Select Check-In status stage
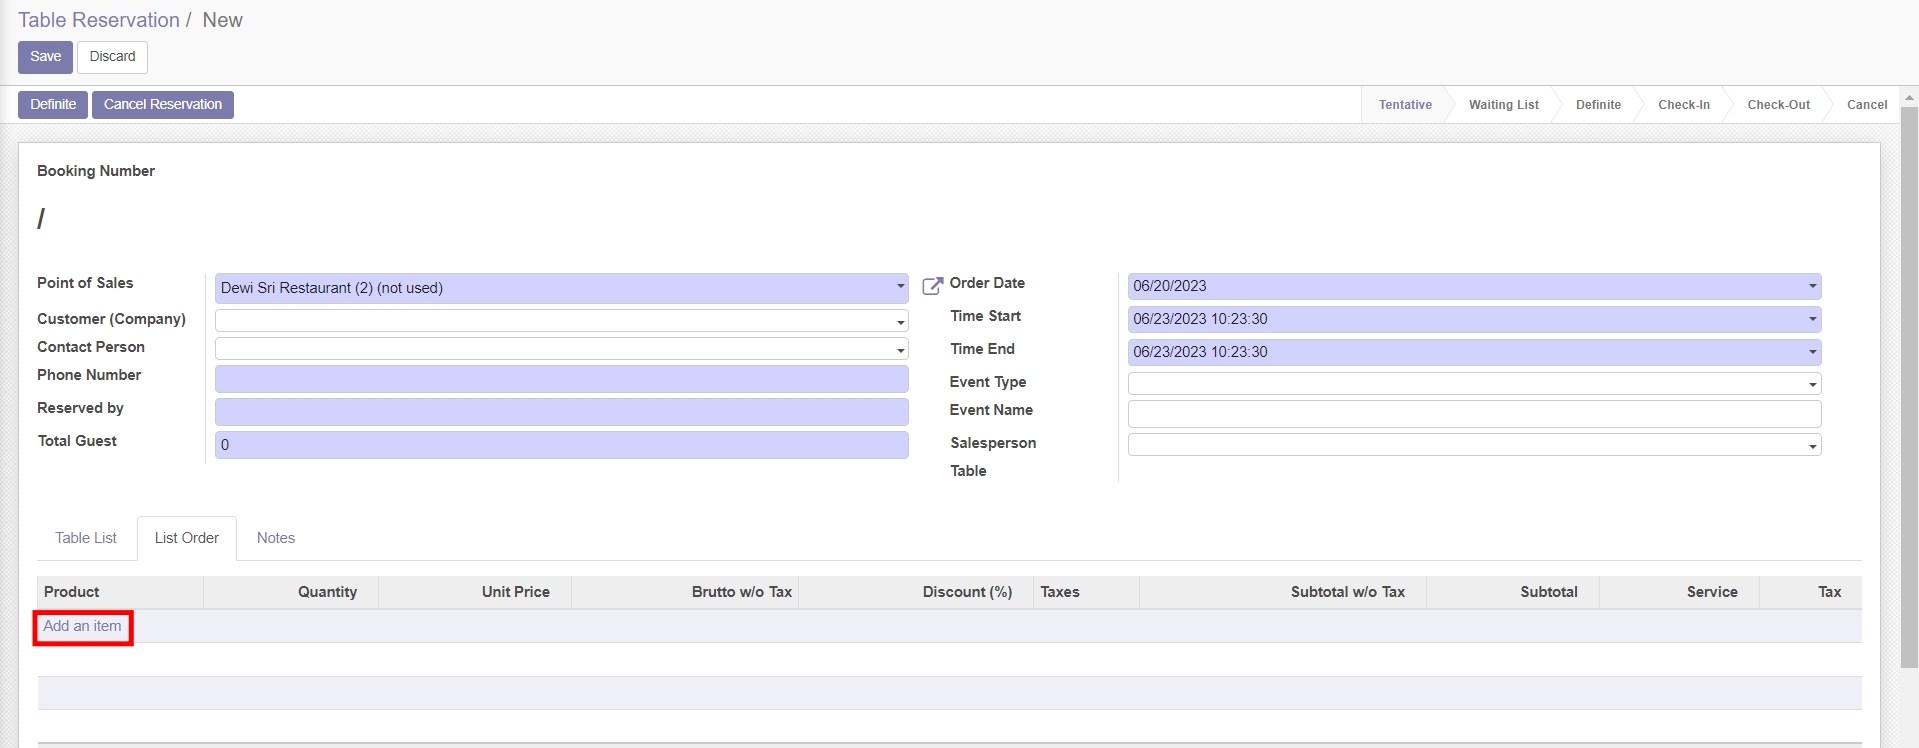1919x748 pixels. pyautogui.click(x=1684, y=105)
